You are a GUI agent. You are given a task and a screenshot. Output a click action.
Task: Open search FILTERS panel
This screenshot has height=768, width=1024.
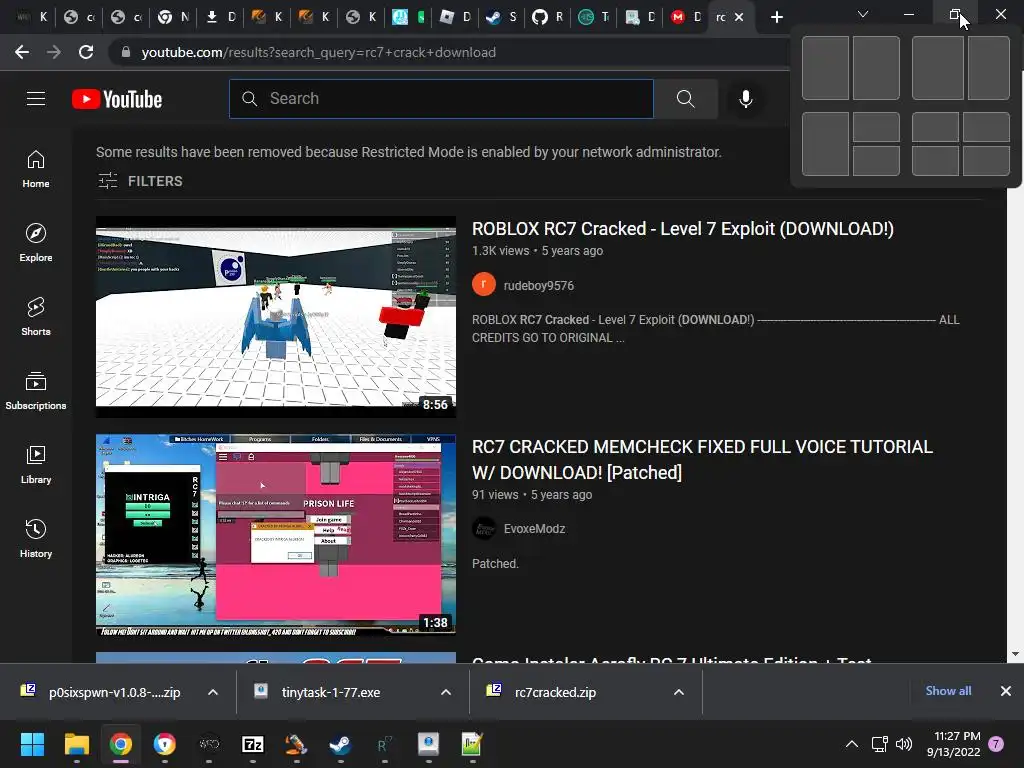(x=140, y=181)
